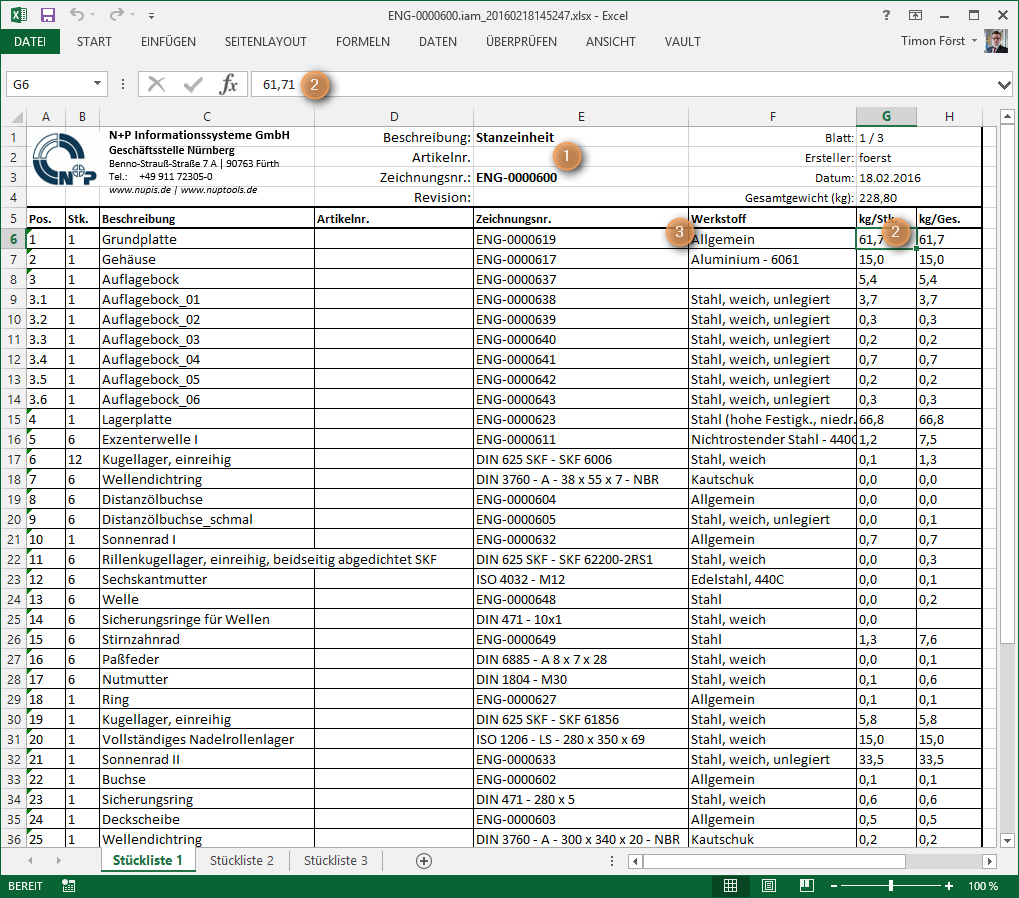The image size is (1019, 898).
Task: Switch to Page Break Preview view
Action: [805, 886]
